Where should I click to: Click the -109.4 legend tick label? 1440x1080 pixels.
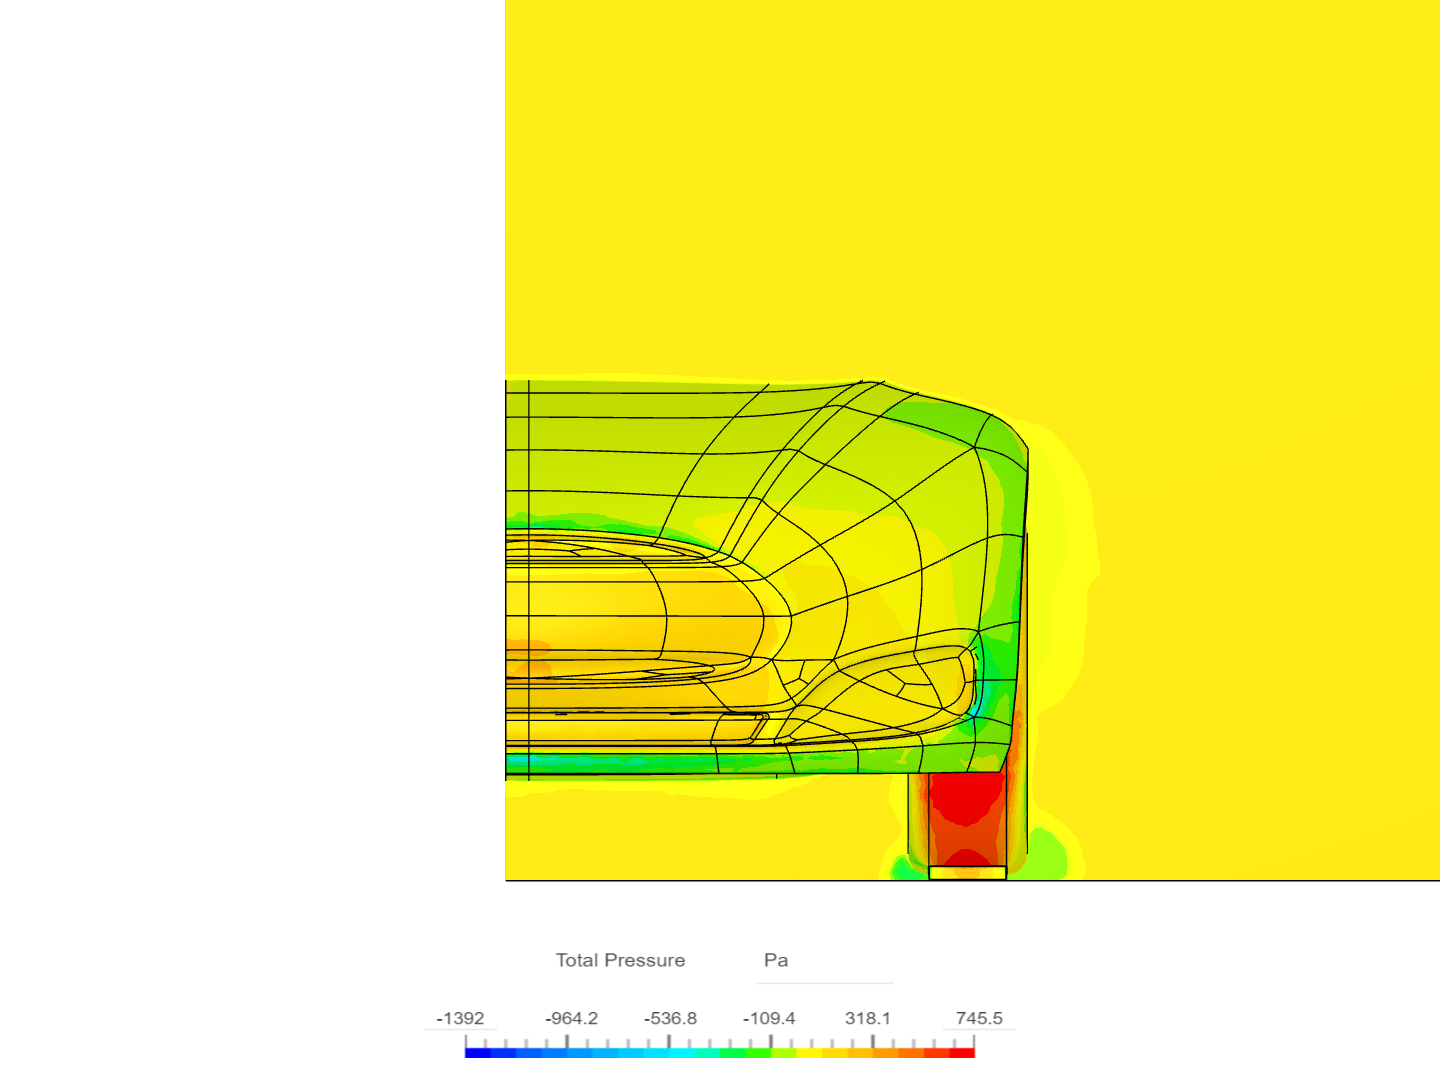click(x=769, y=1018)
